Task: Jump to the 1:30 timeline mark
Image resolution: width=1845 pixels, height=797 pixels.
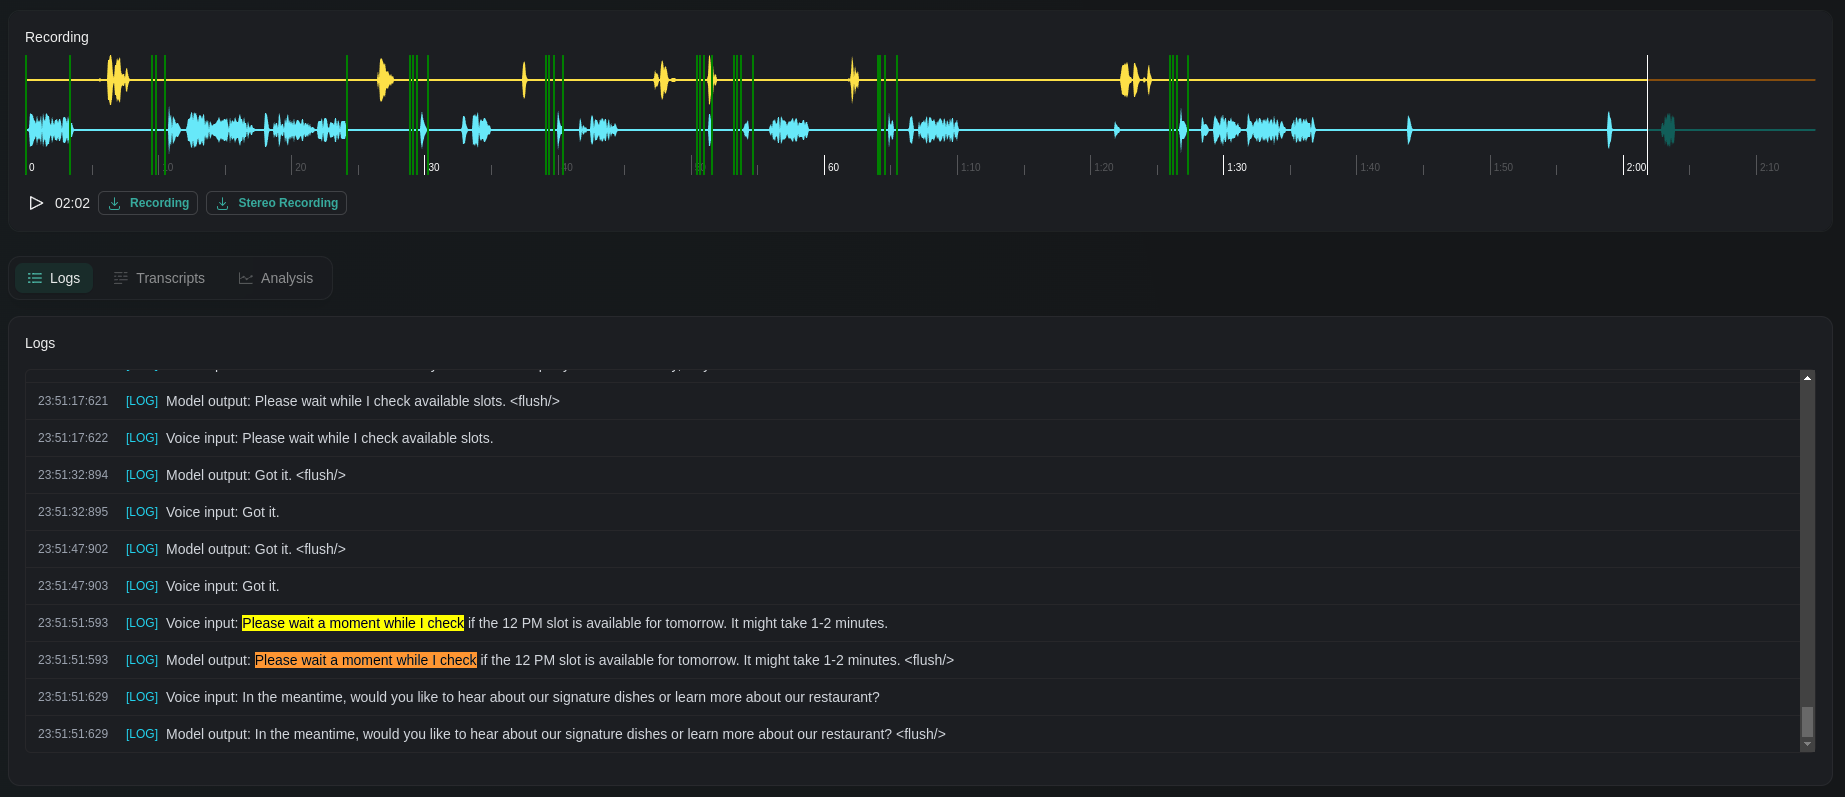Action: [x=1237, y=167]
